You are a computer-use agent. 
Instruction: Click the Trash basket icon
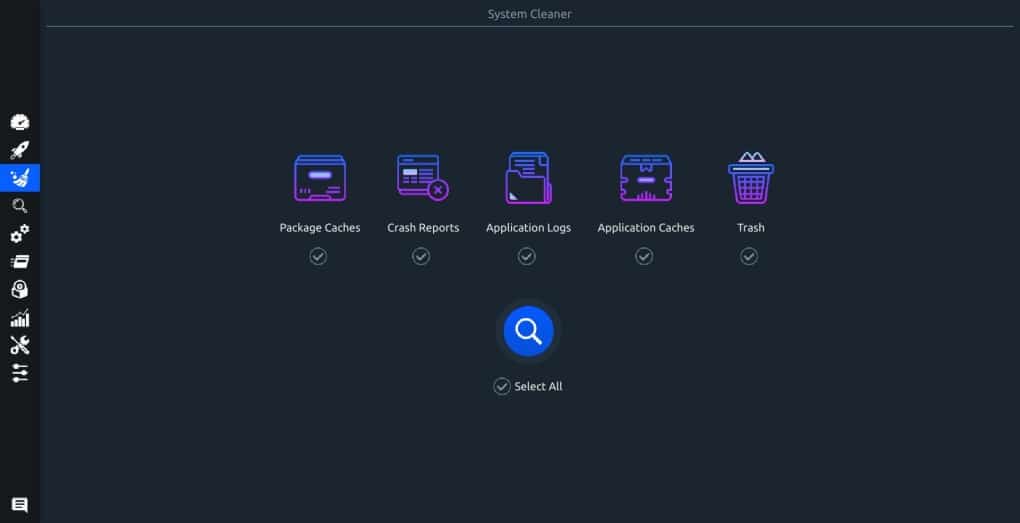750,178
